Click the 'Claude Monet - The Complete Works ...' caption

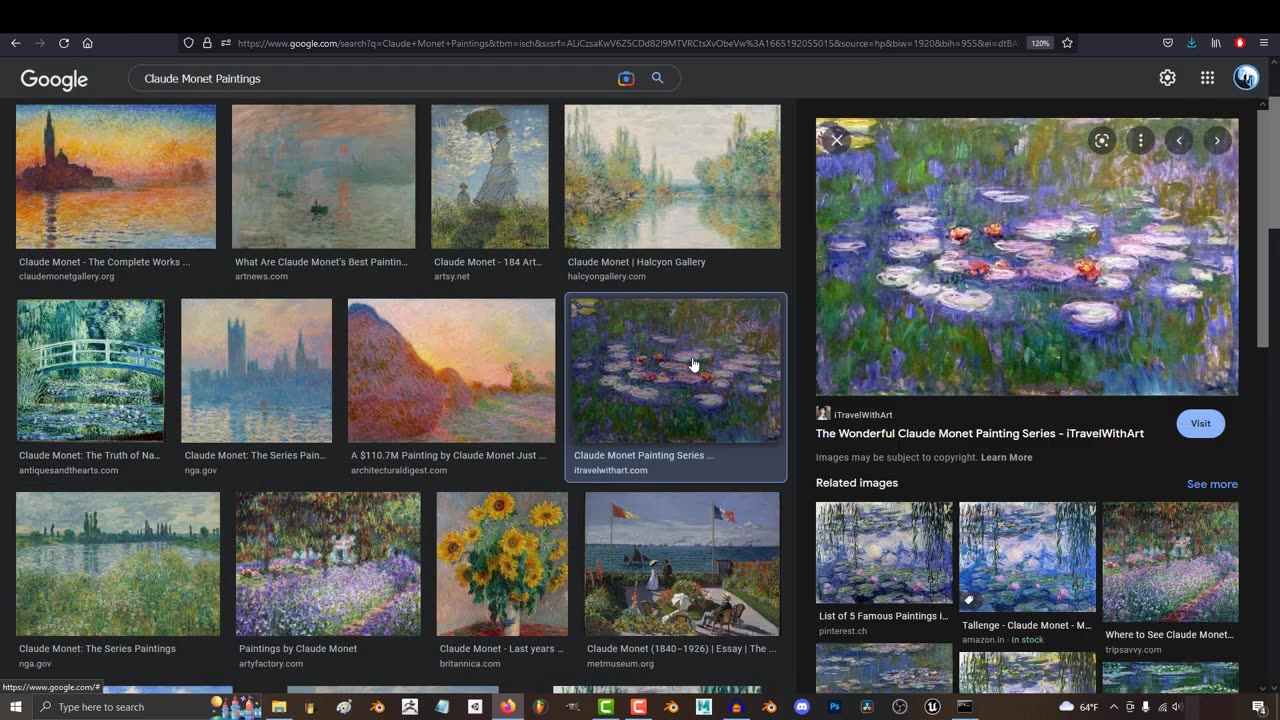tap(104, 262)
